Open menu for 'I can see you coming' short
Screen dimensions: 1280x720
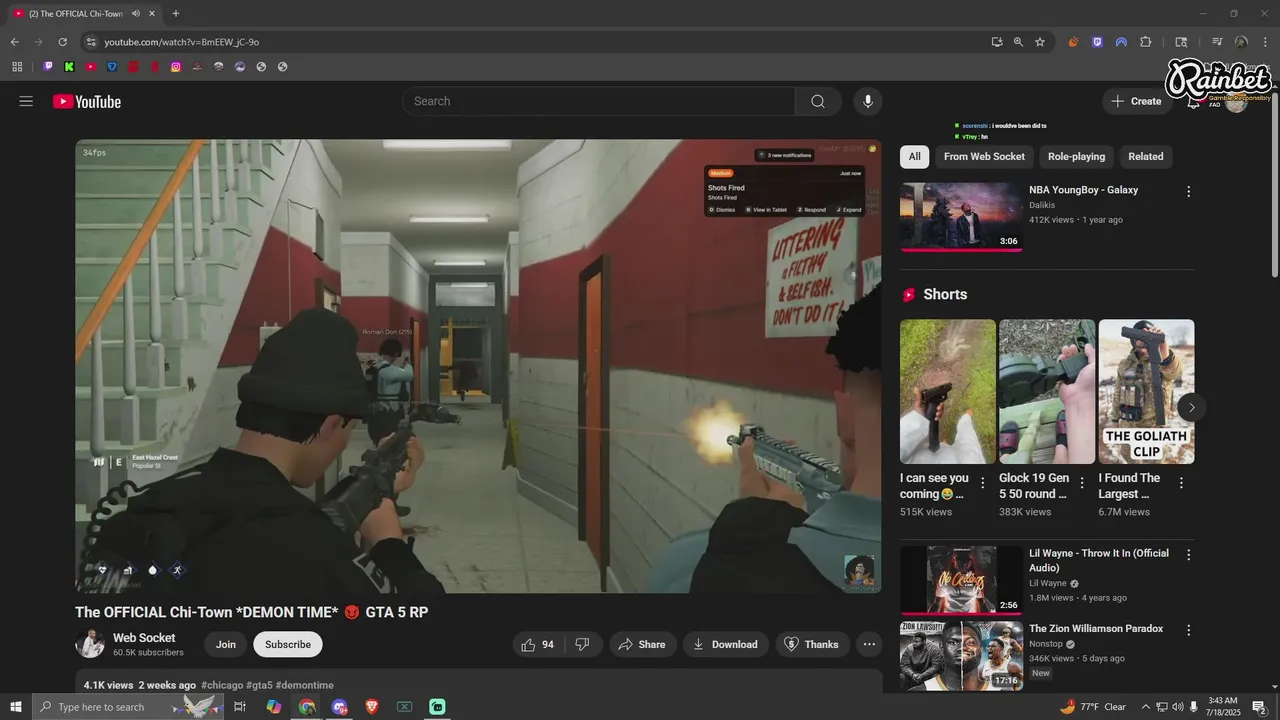click(982, 483)
